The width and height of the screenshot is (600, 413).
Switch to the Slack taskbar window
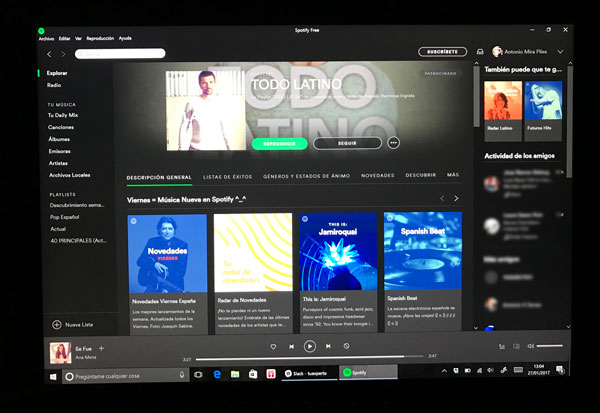tap(309, 374)
